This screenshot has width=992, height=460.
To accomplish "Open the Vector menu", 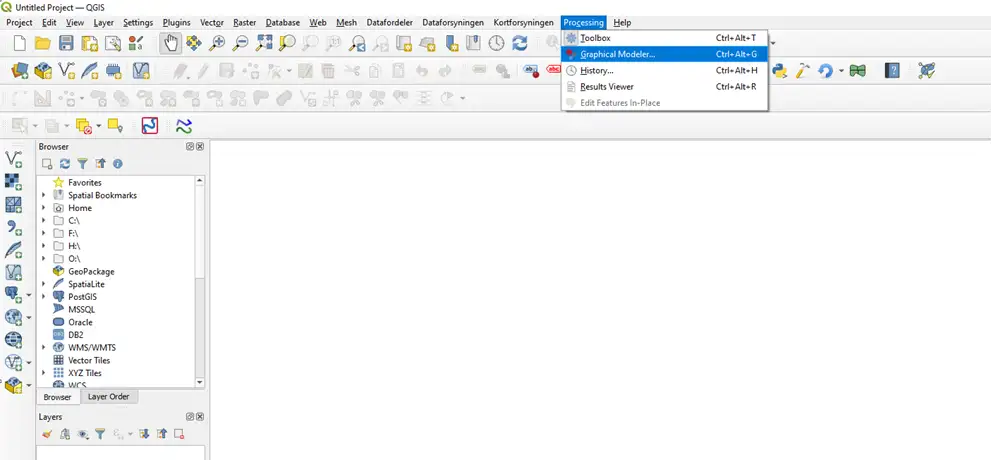I will [211, 22].
